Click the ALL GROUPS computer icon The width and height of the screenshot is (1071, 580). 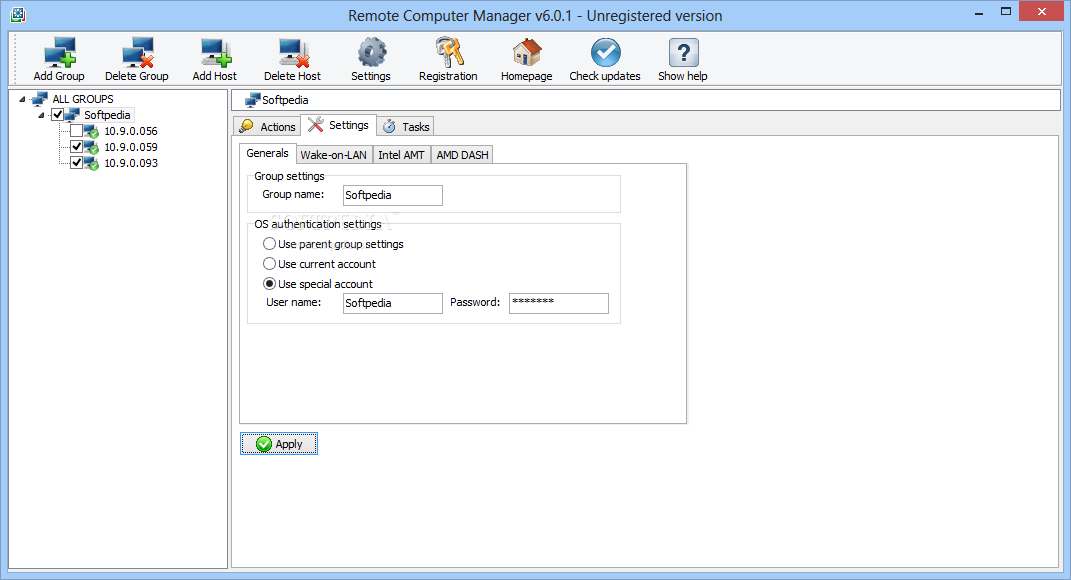click(40, 99)
